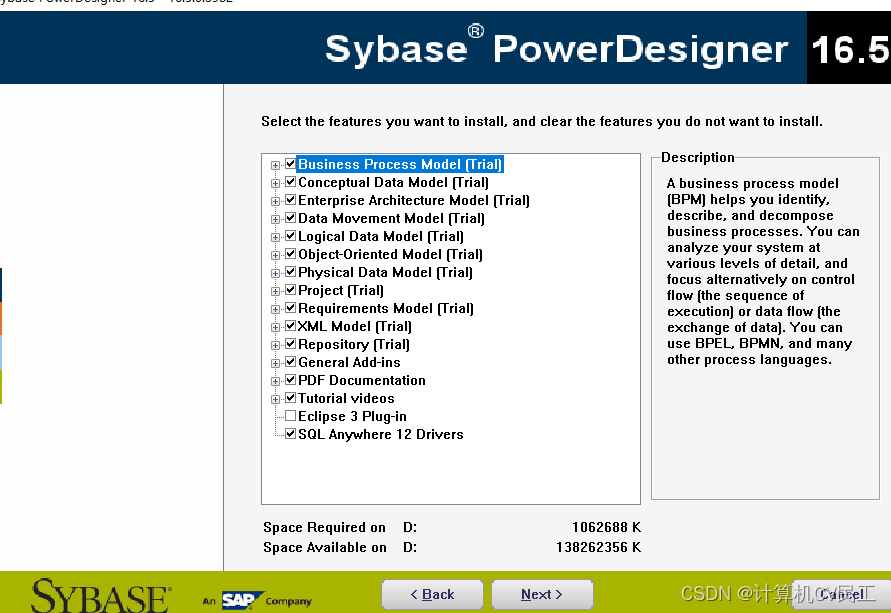Expand Tutorial videos tree node
Screen dimensions: 891x613
point(276,399)
